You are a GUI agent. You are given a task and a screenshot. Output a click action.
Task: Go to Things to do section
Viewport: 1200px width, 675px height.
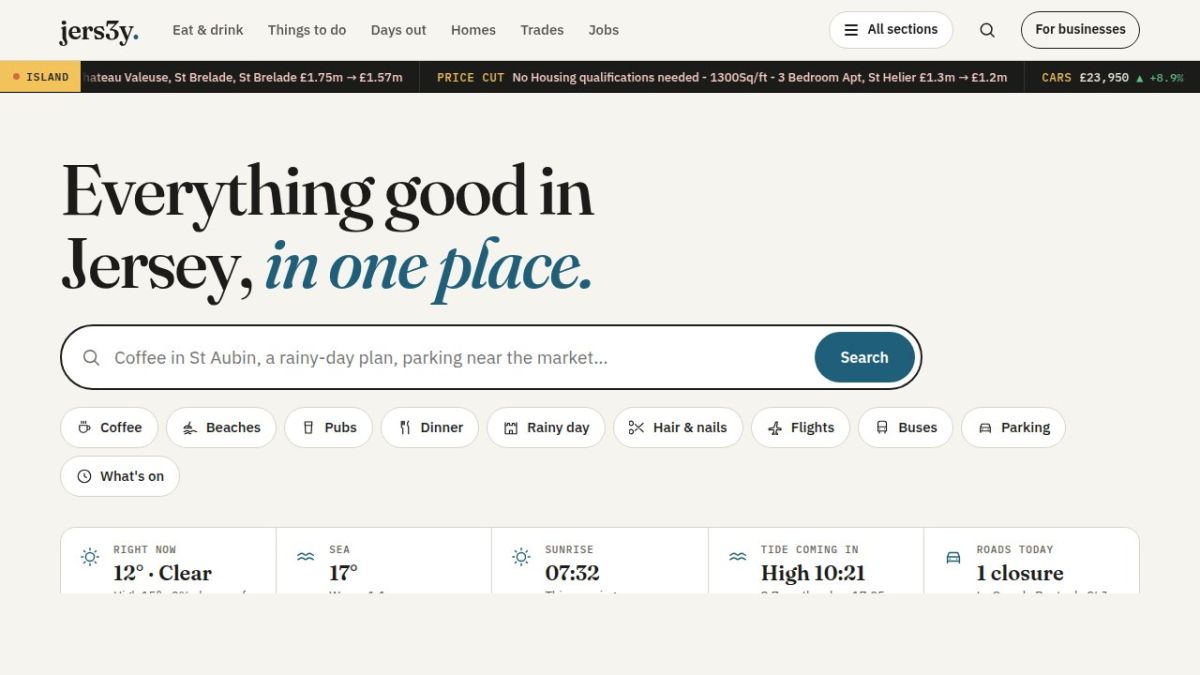(307, 30)
